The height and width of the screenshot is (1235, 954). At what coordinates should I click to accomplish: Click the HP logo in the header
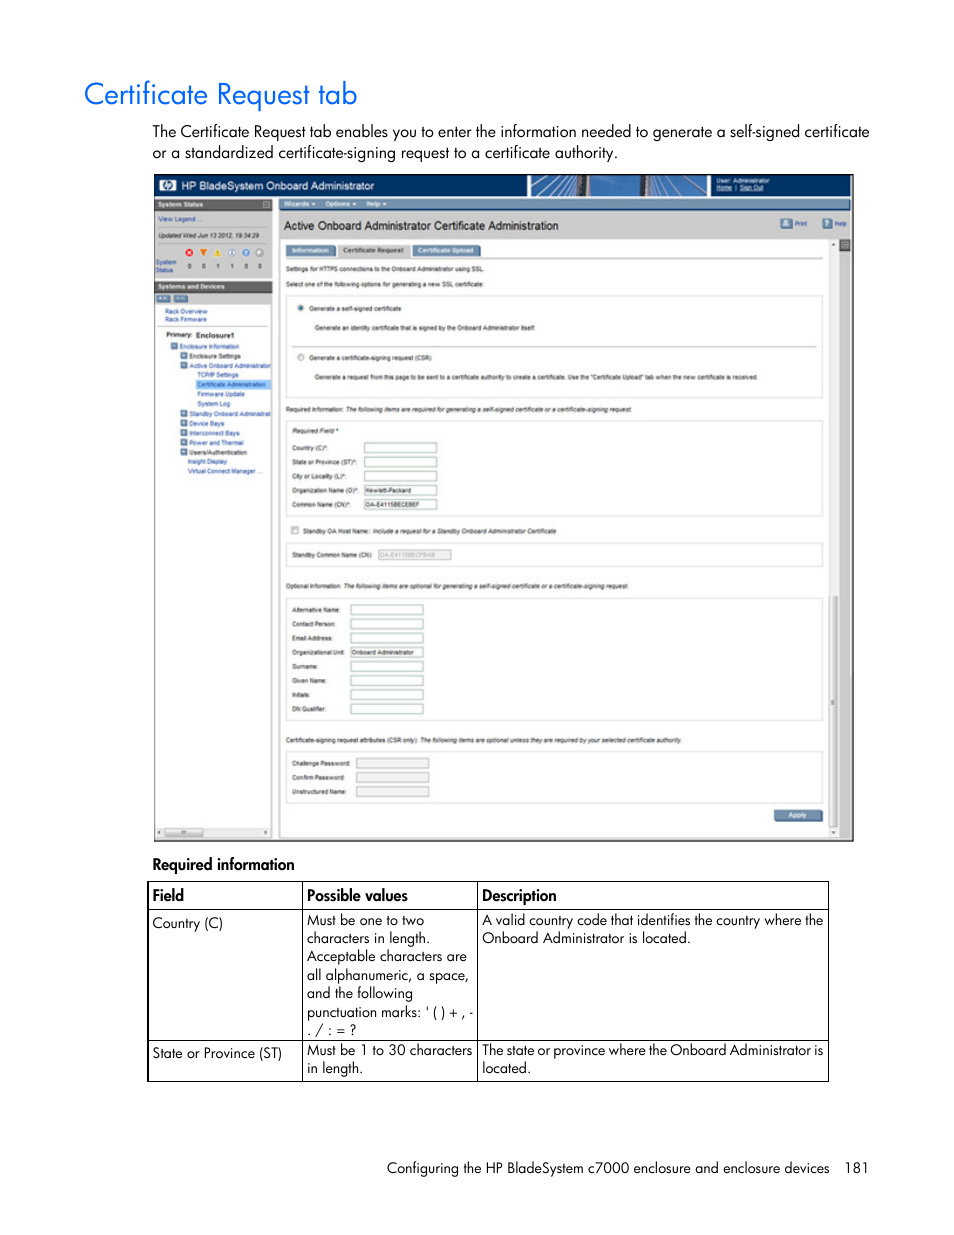168,186
